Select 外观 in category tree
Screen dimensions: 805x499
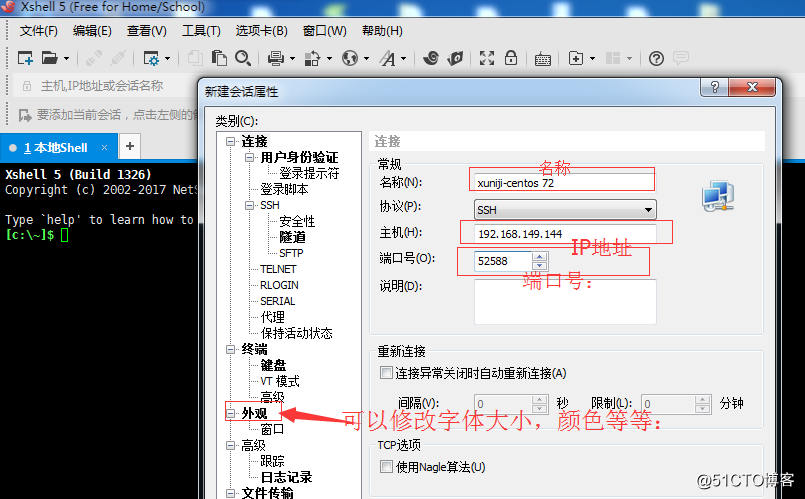click(x=254, y=413)
